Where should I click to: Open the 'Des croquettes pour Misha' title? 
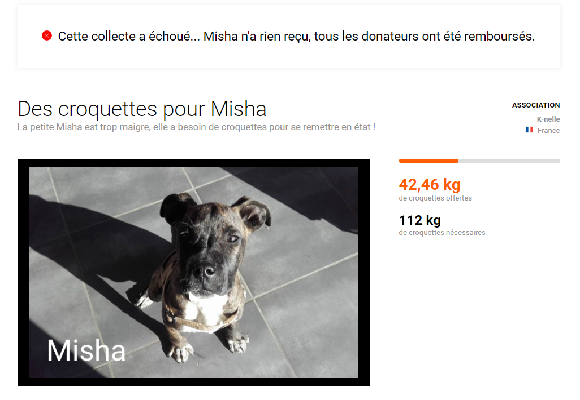pos(142,109)
